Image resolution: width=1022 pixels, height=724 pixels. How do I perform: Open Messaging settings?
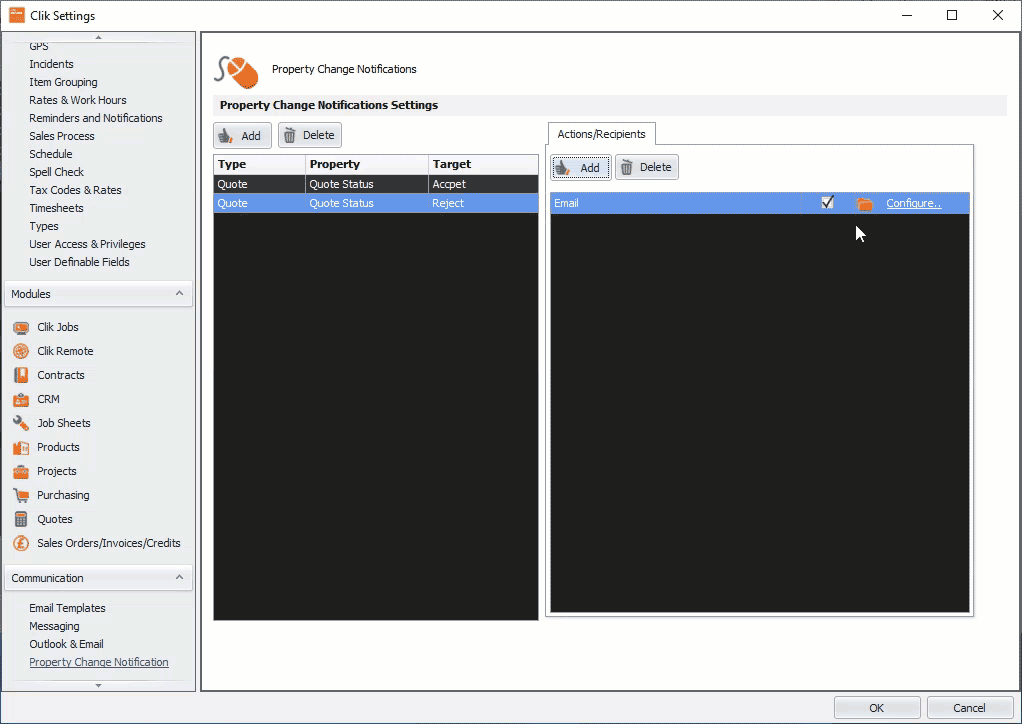[x=54, y=626]
